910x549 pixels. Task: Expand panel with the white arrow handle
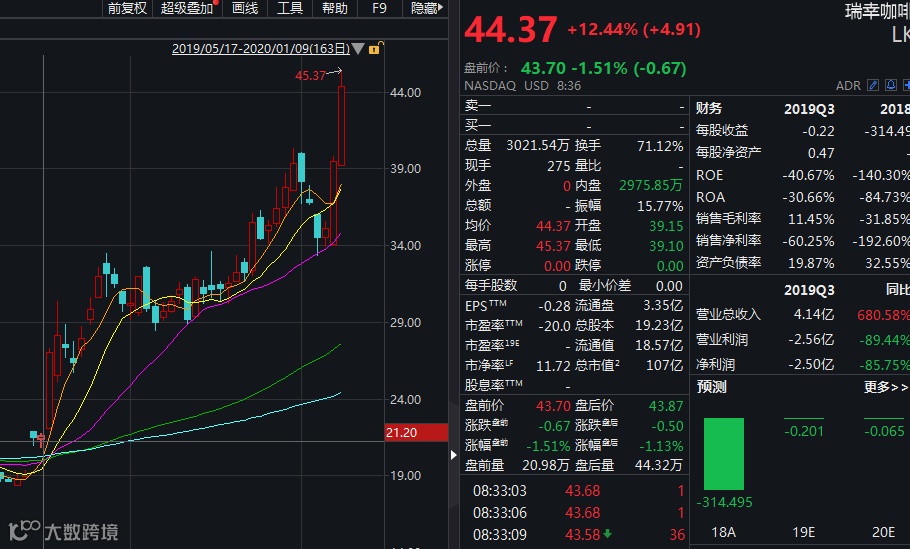click(x=454, y=455)
